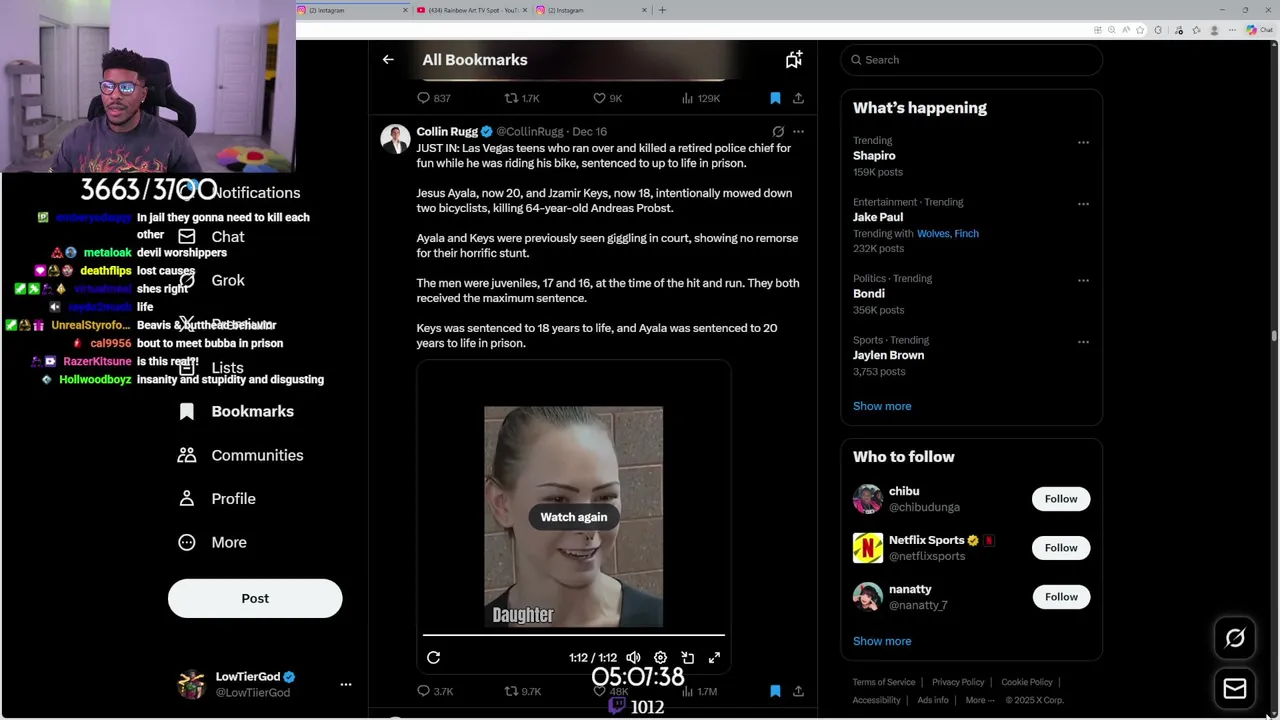Repost Collin Rugg's post with 9.7K reposts
Image resolution: width=1280 pixels, height=720 pixels.
tap(523, 691)
